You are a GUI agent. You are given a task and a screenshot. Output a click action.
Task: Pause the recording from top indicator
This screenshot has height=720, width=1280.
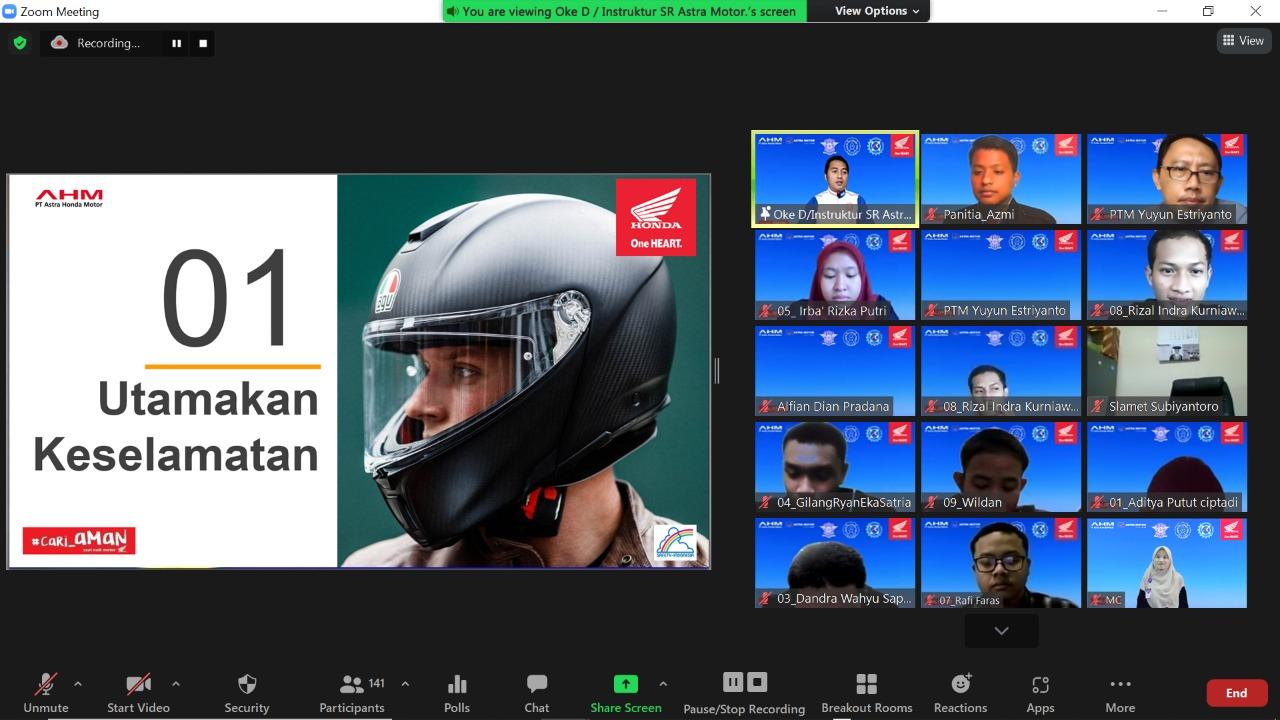tap(177, 43)
